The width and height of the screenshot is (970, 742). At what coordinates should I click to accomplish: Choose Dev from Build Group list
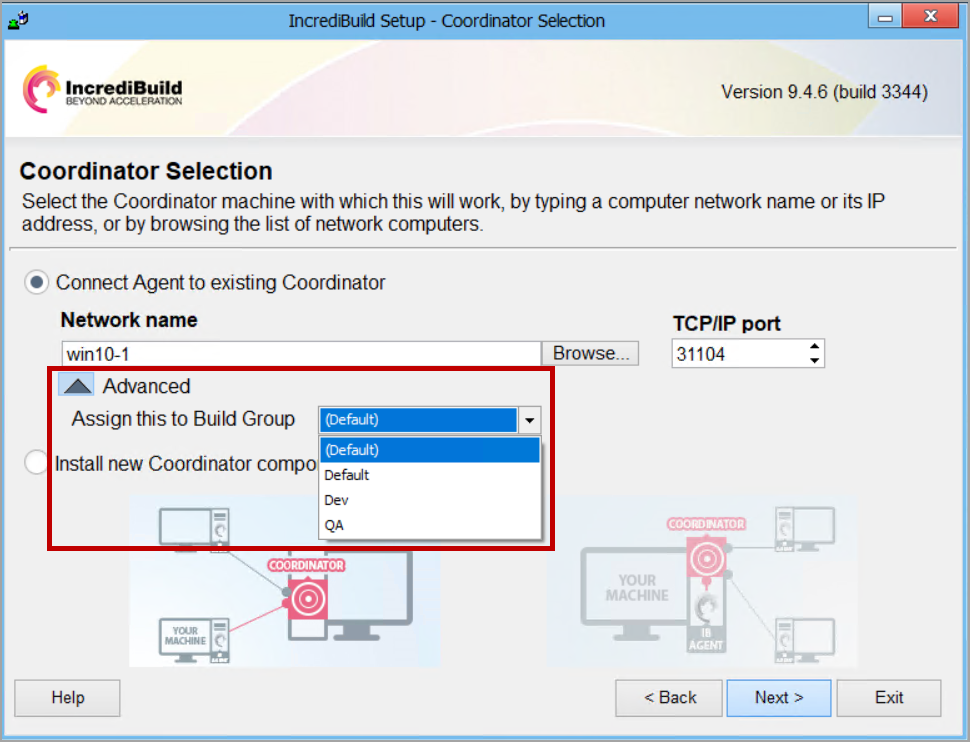tap(337, 500)
